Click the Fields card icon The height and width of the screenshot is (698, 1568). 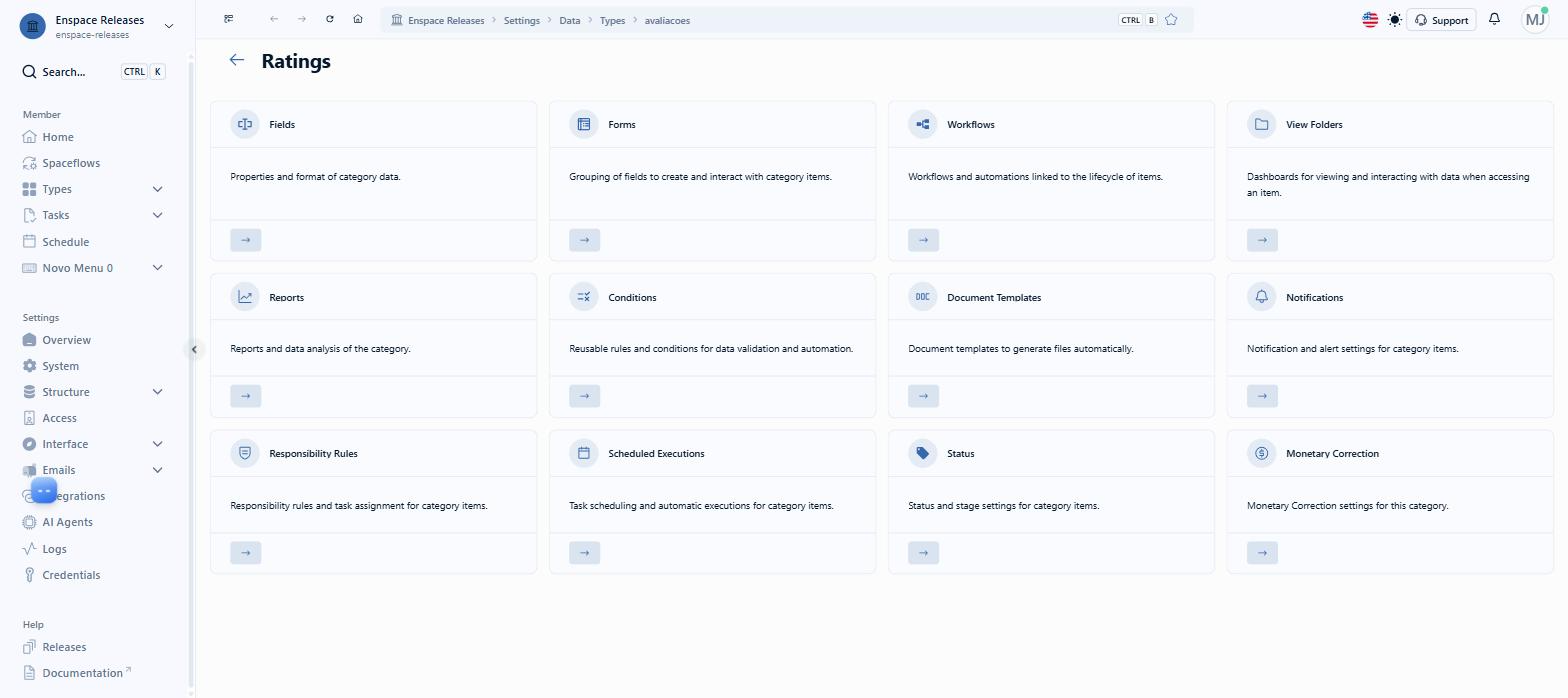(245, 124)
